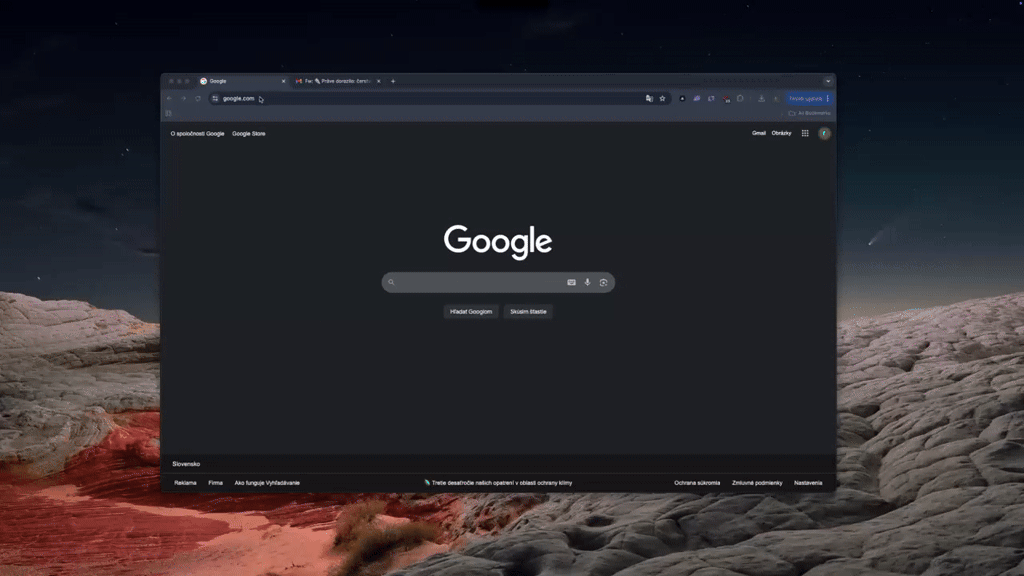This screenshot has width=1024, height=576.
Task: Open the All Bookmarks folder
Action: [x=810, y=113]
